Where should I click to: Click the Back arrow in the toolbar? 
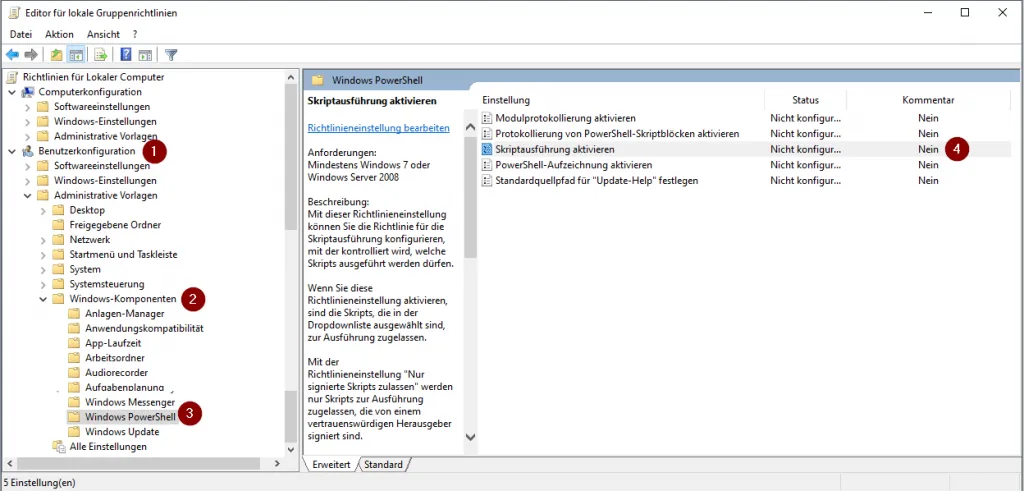point(13,55)
